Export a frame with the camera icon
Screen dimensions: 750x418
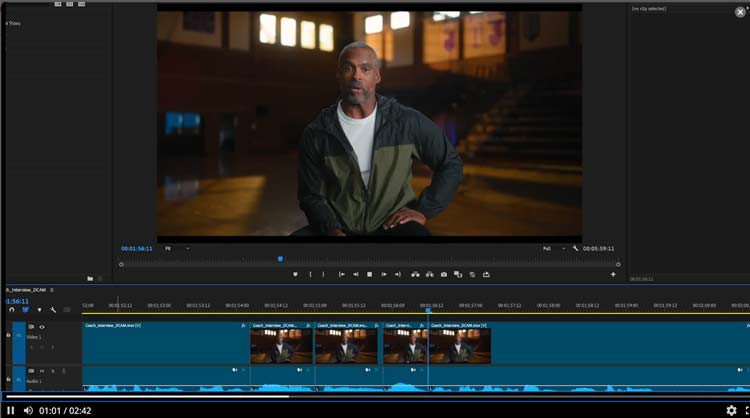coord(444,275)
